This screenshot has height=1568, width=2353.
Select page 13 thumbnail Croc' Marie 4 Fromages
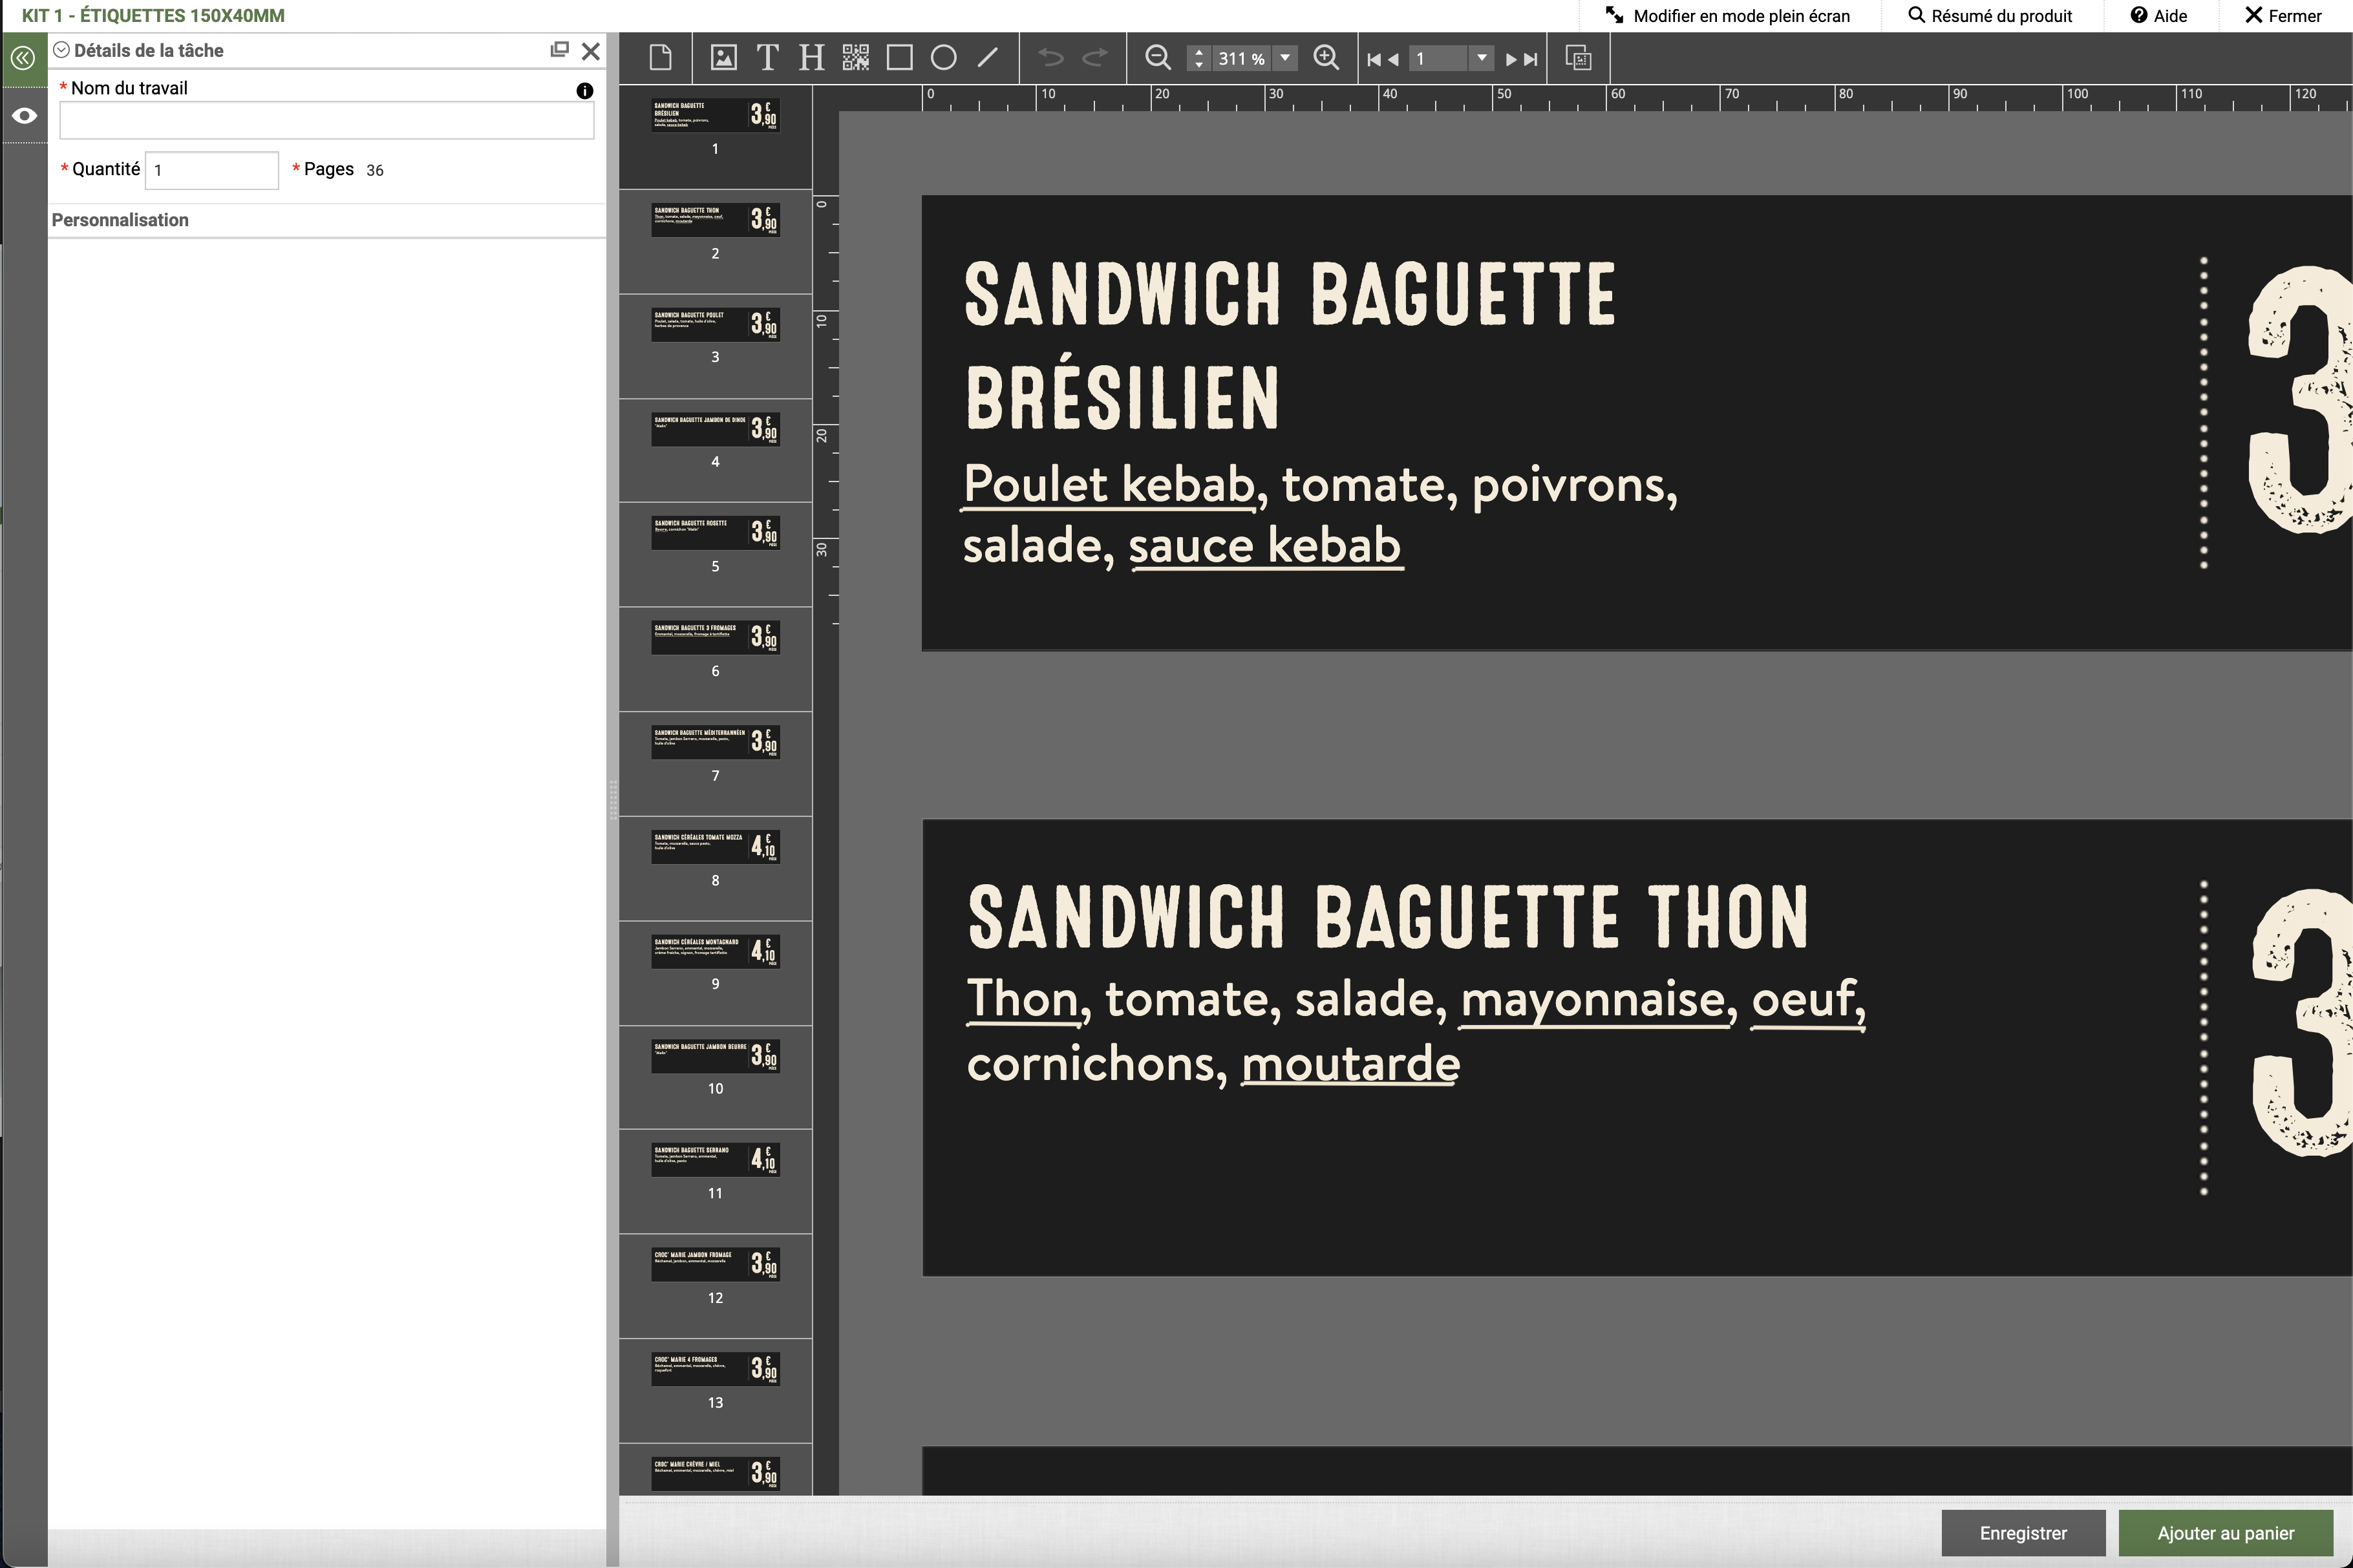pos(715,1369)
